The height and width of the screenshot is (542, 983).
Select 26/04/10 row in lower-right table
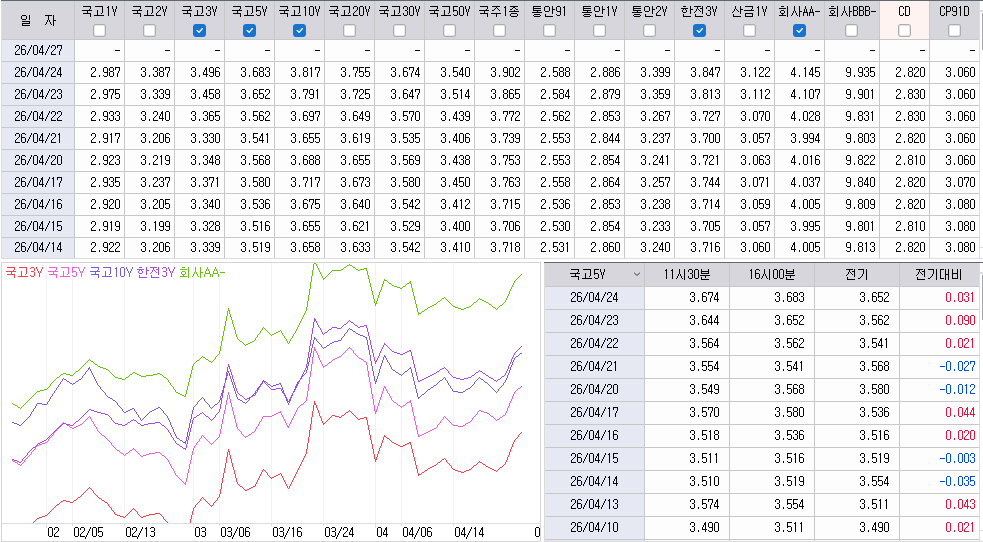click(594, 527)
